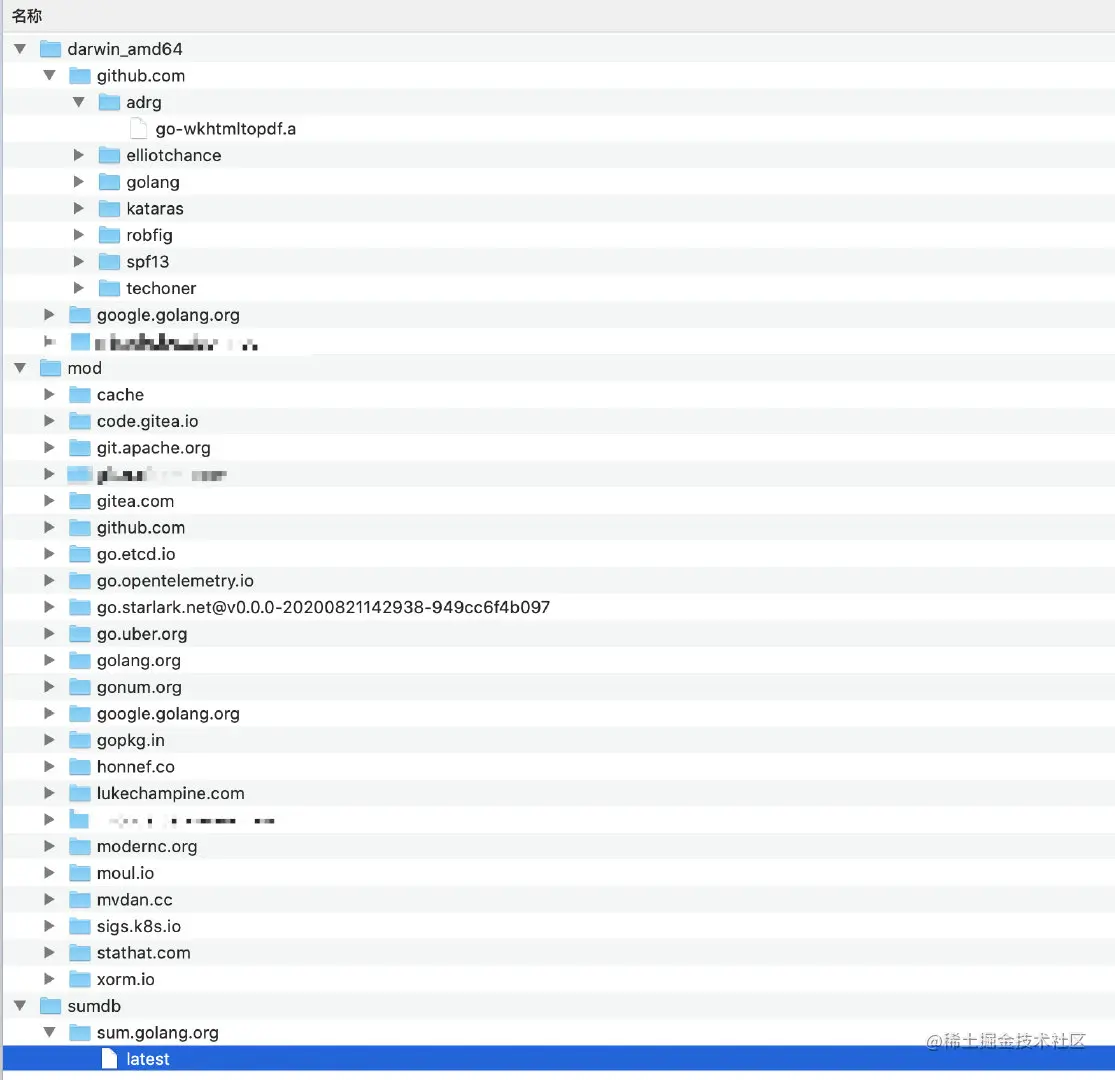Select google.golang.org label under mod

click(x=168, y=714)
